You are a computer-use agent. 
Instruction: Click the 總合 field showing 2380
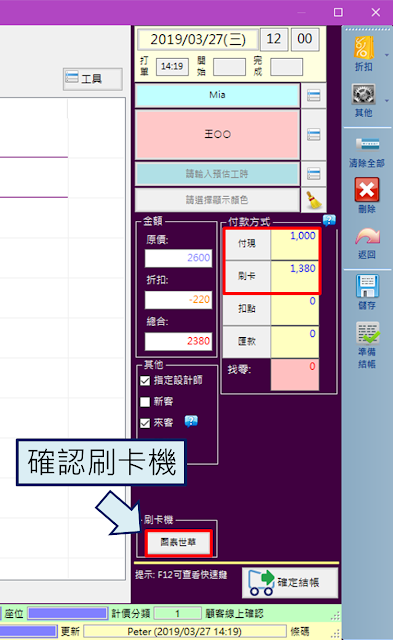pos(178,341)
